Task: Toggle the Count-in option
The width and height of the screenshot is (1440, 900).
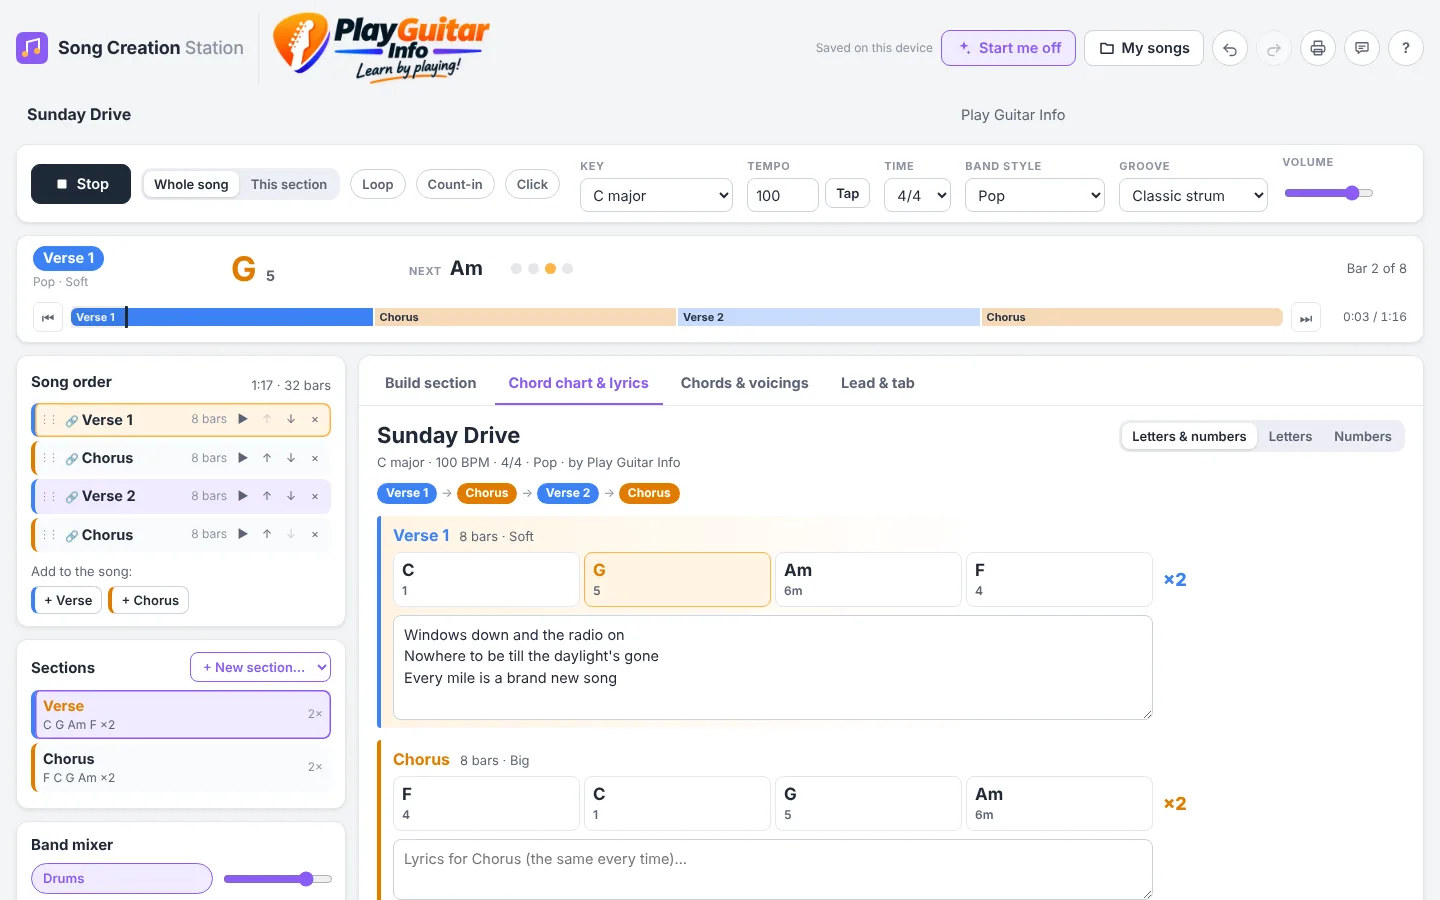Action: (455, 184)
